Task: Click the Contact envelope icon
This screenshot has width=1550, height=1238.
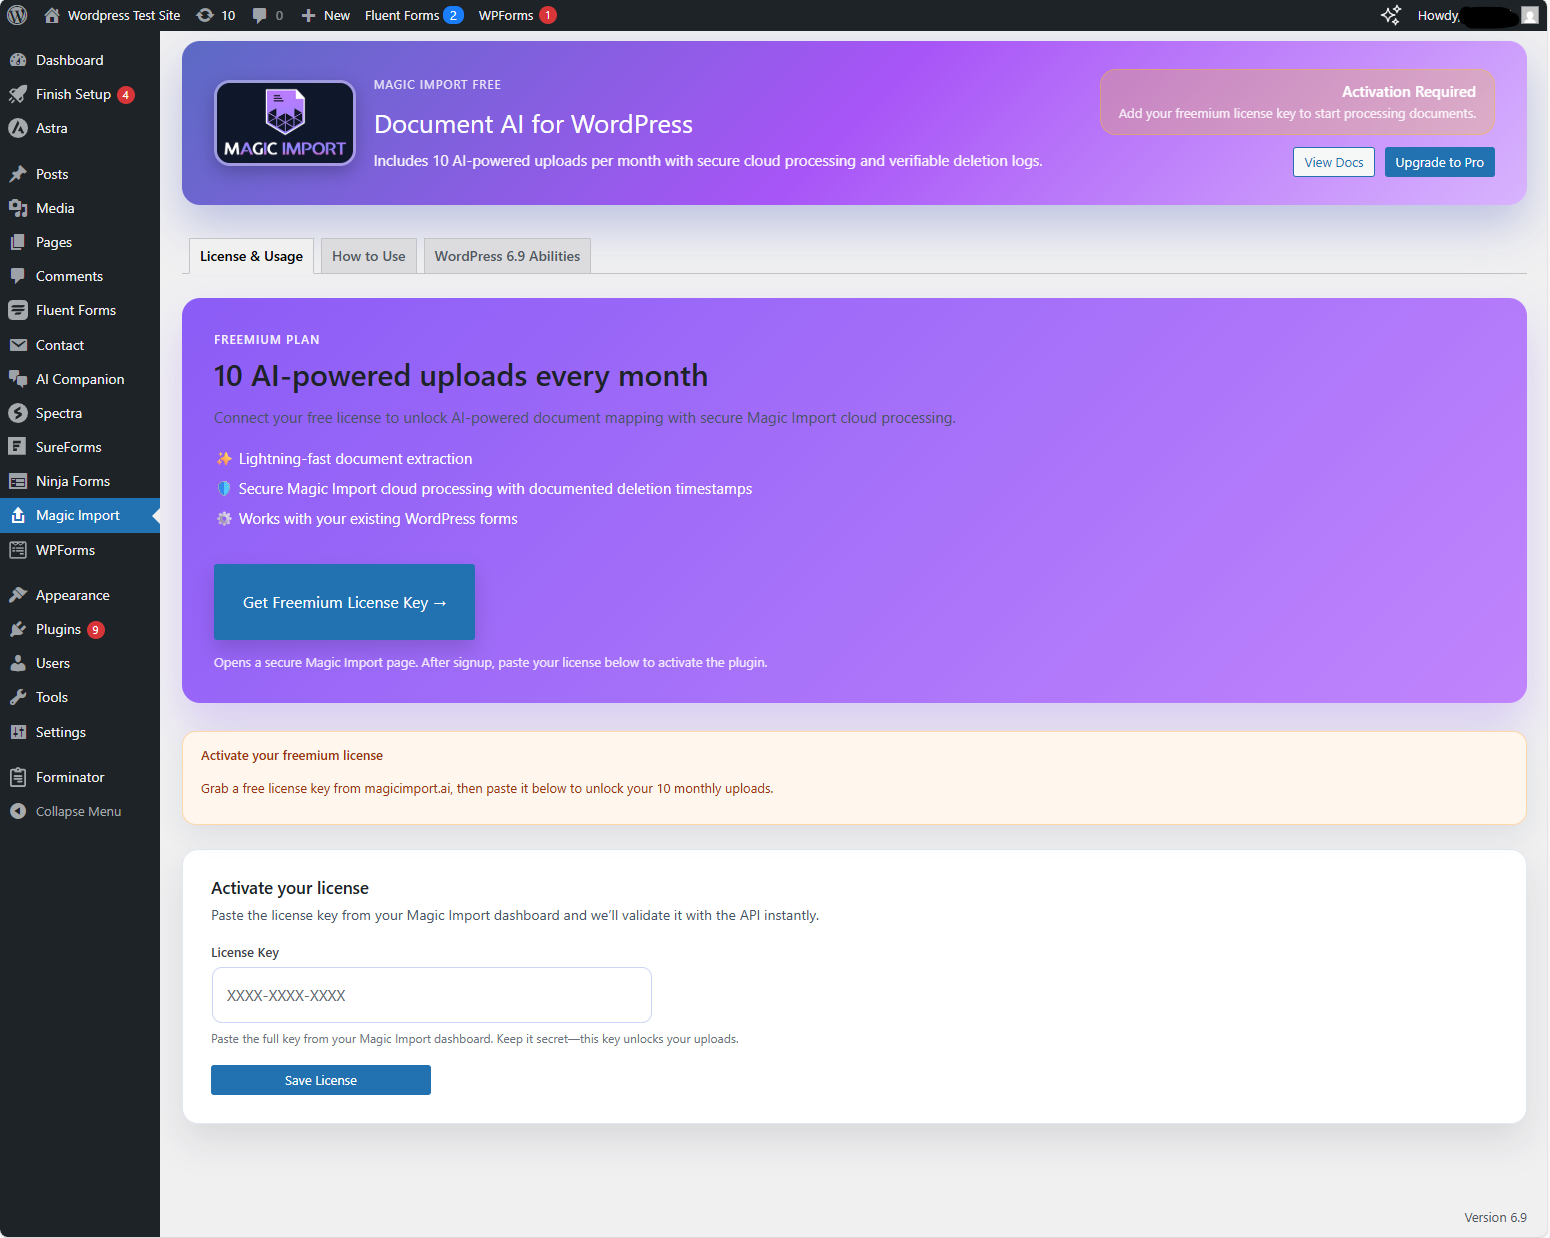Action: tap(18, 345)
